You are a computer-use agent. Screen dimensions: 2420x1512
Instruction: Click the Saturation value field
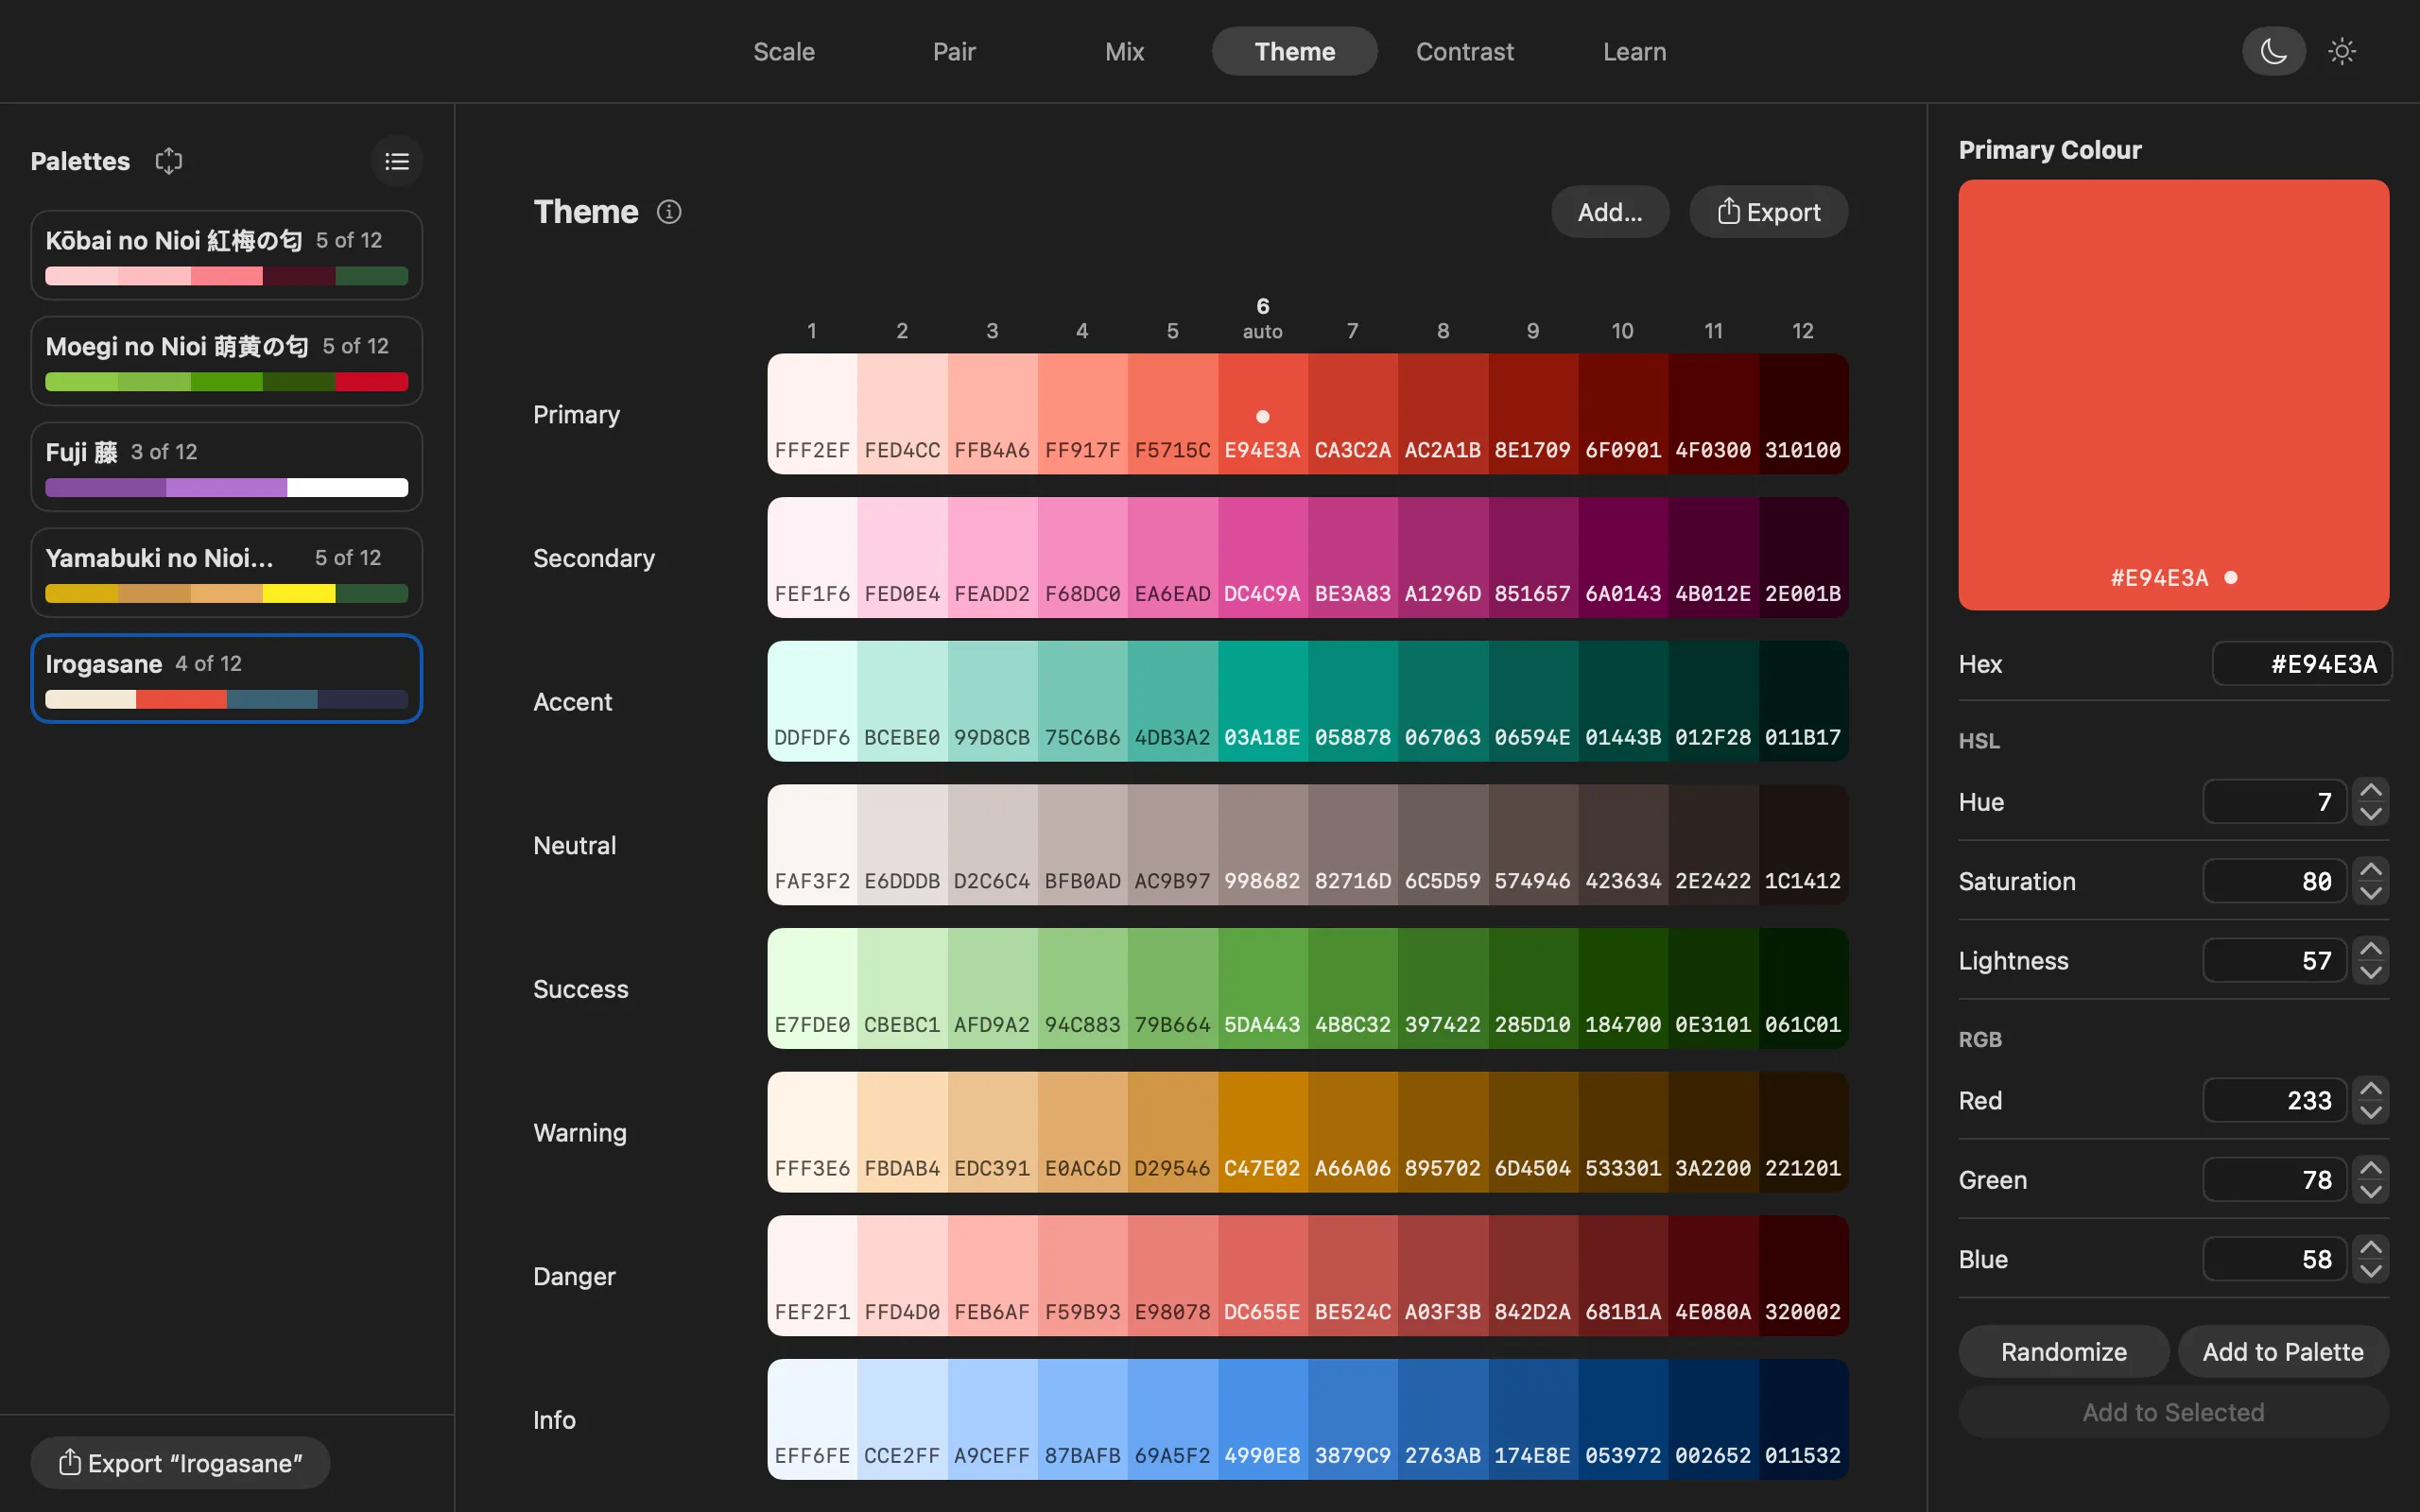[x=2274, y=881]
